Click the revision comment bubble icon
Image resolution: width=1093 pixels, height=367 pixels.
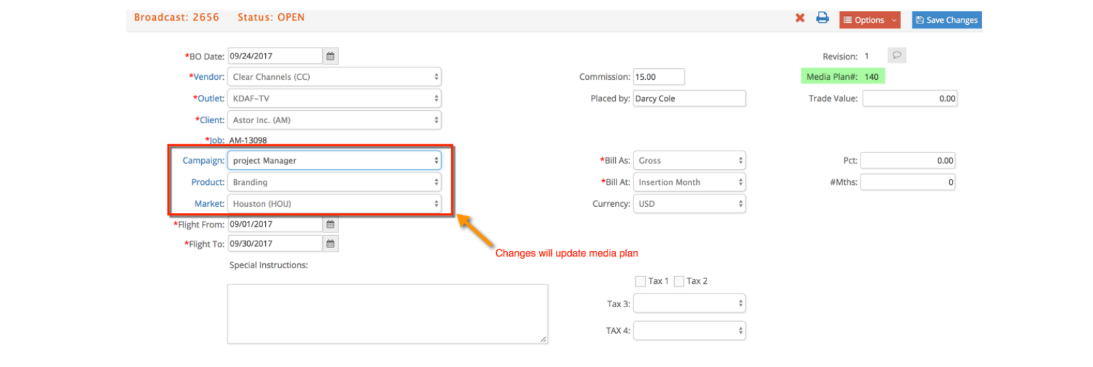(x=896, y=56)
